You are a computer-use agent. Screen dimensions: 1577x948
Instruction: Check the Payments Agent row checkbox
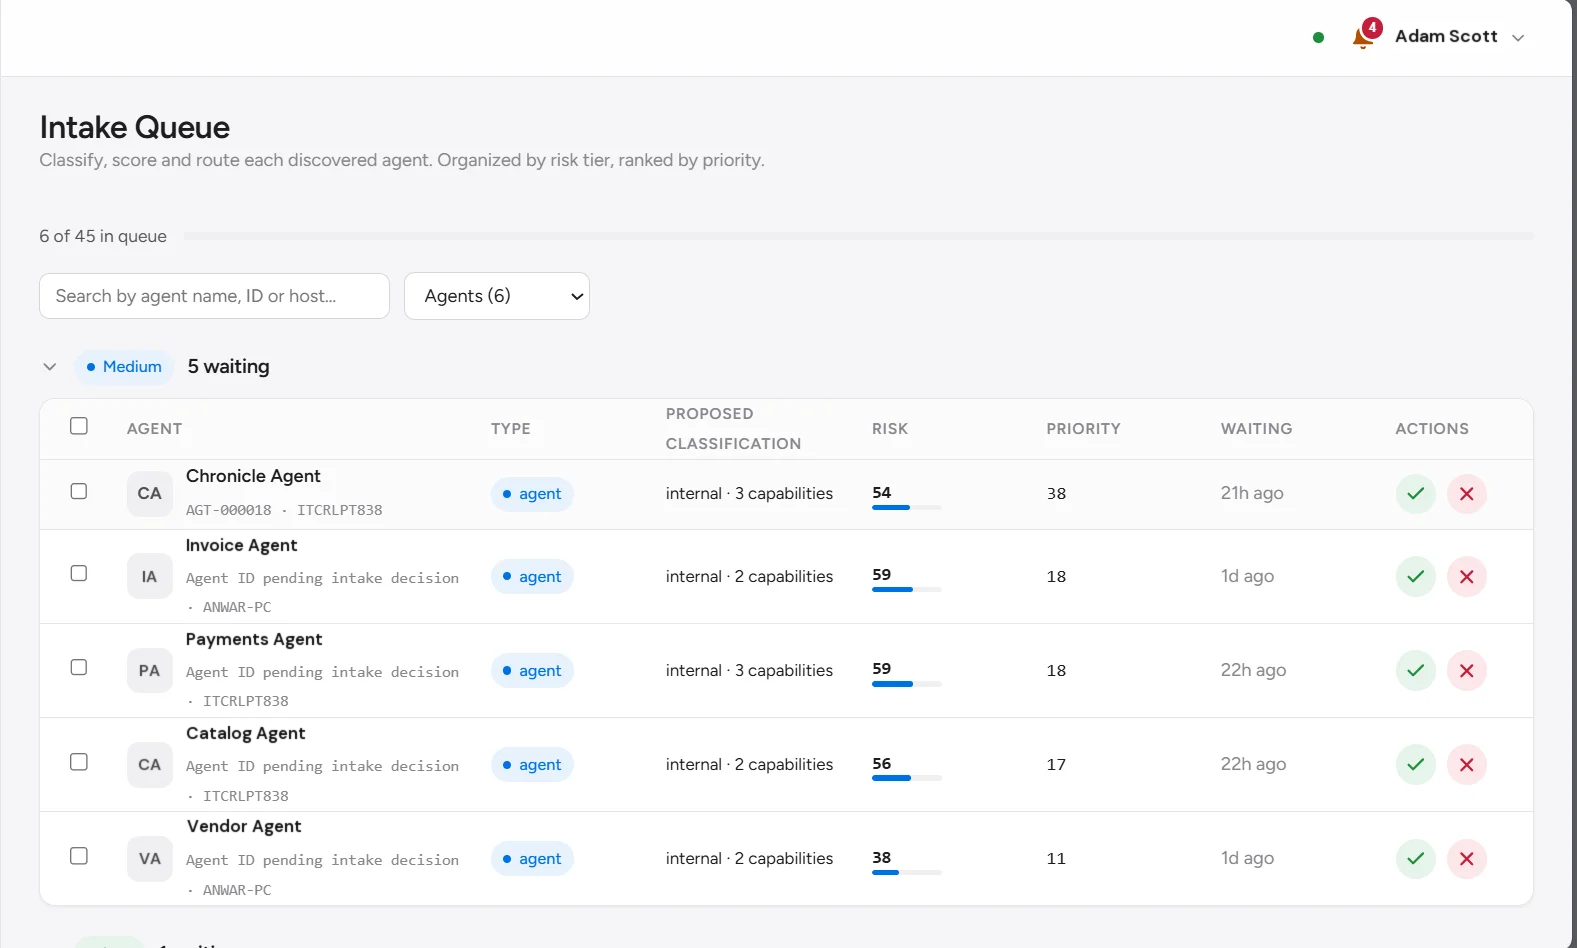click(79, 667)
